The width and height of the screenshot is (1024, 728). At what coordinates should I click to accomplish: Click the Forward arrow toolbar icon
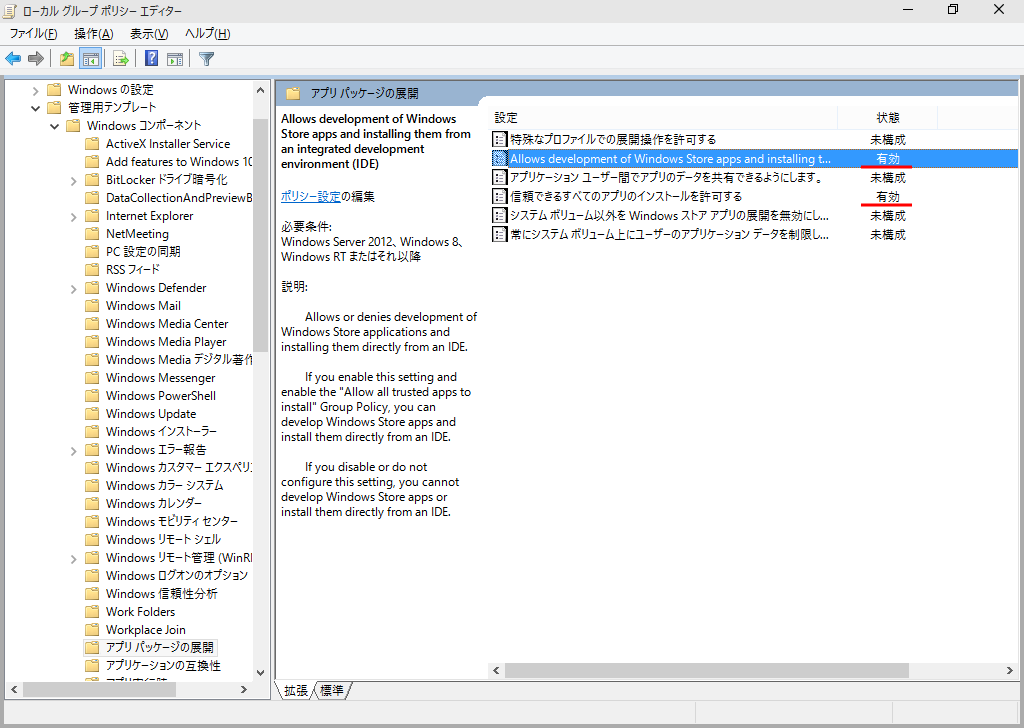pyautogui.click(x=36, y=59)
